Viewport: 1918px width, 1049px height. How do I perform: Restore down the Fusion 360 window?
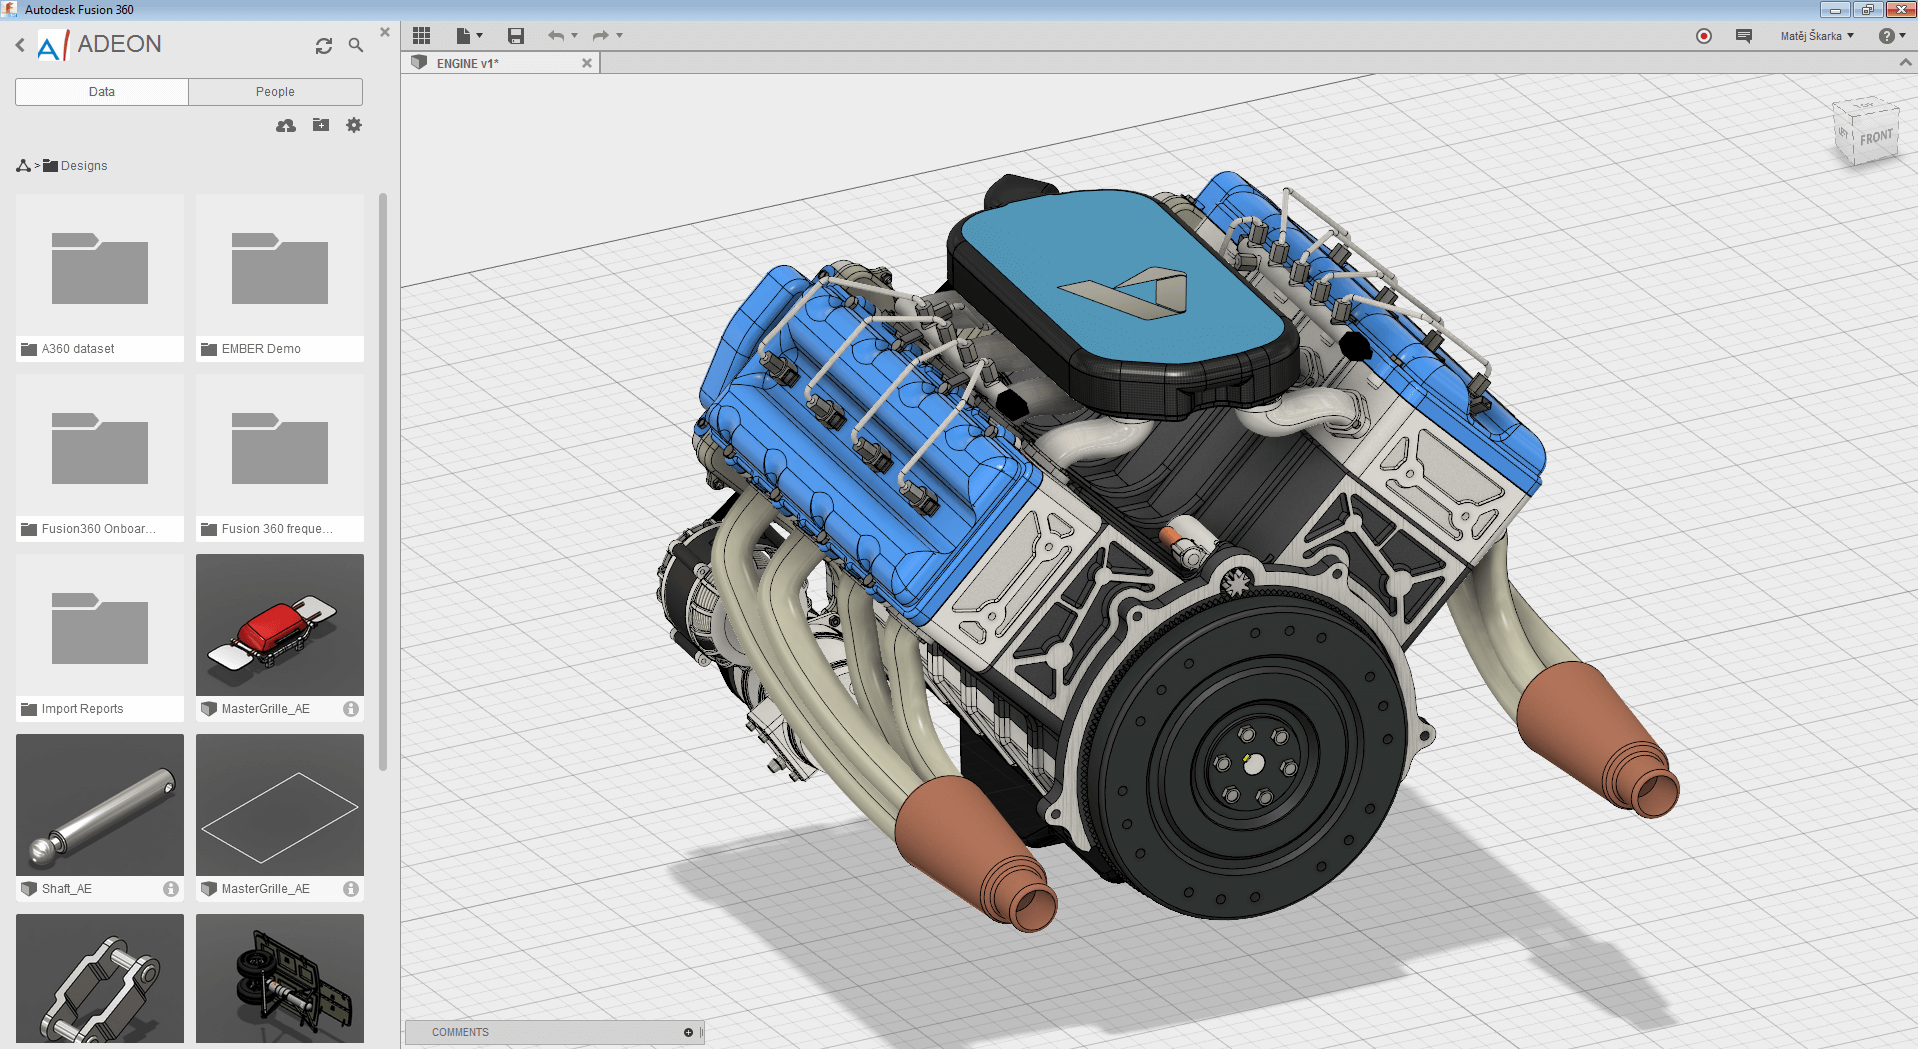click(x=1867, y=10)
